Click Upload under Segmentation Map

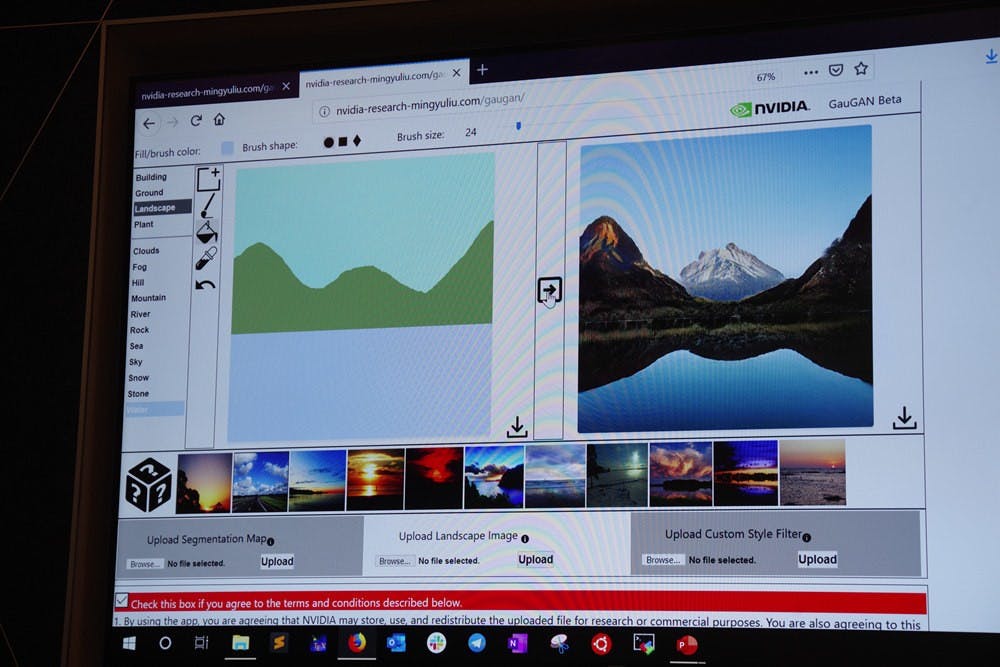pyautogui.click(x=277, y=561)
